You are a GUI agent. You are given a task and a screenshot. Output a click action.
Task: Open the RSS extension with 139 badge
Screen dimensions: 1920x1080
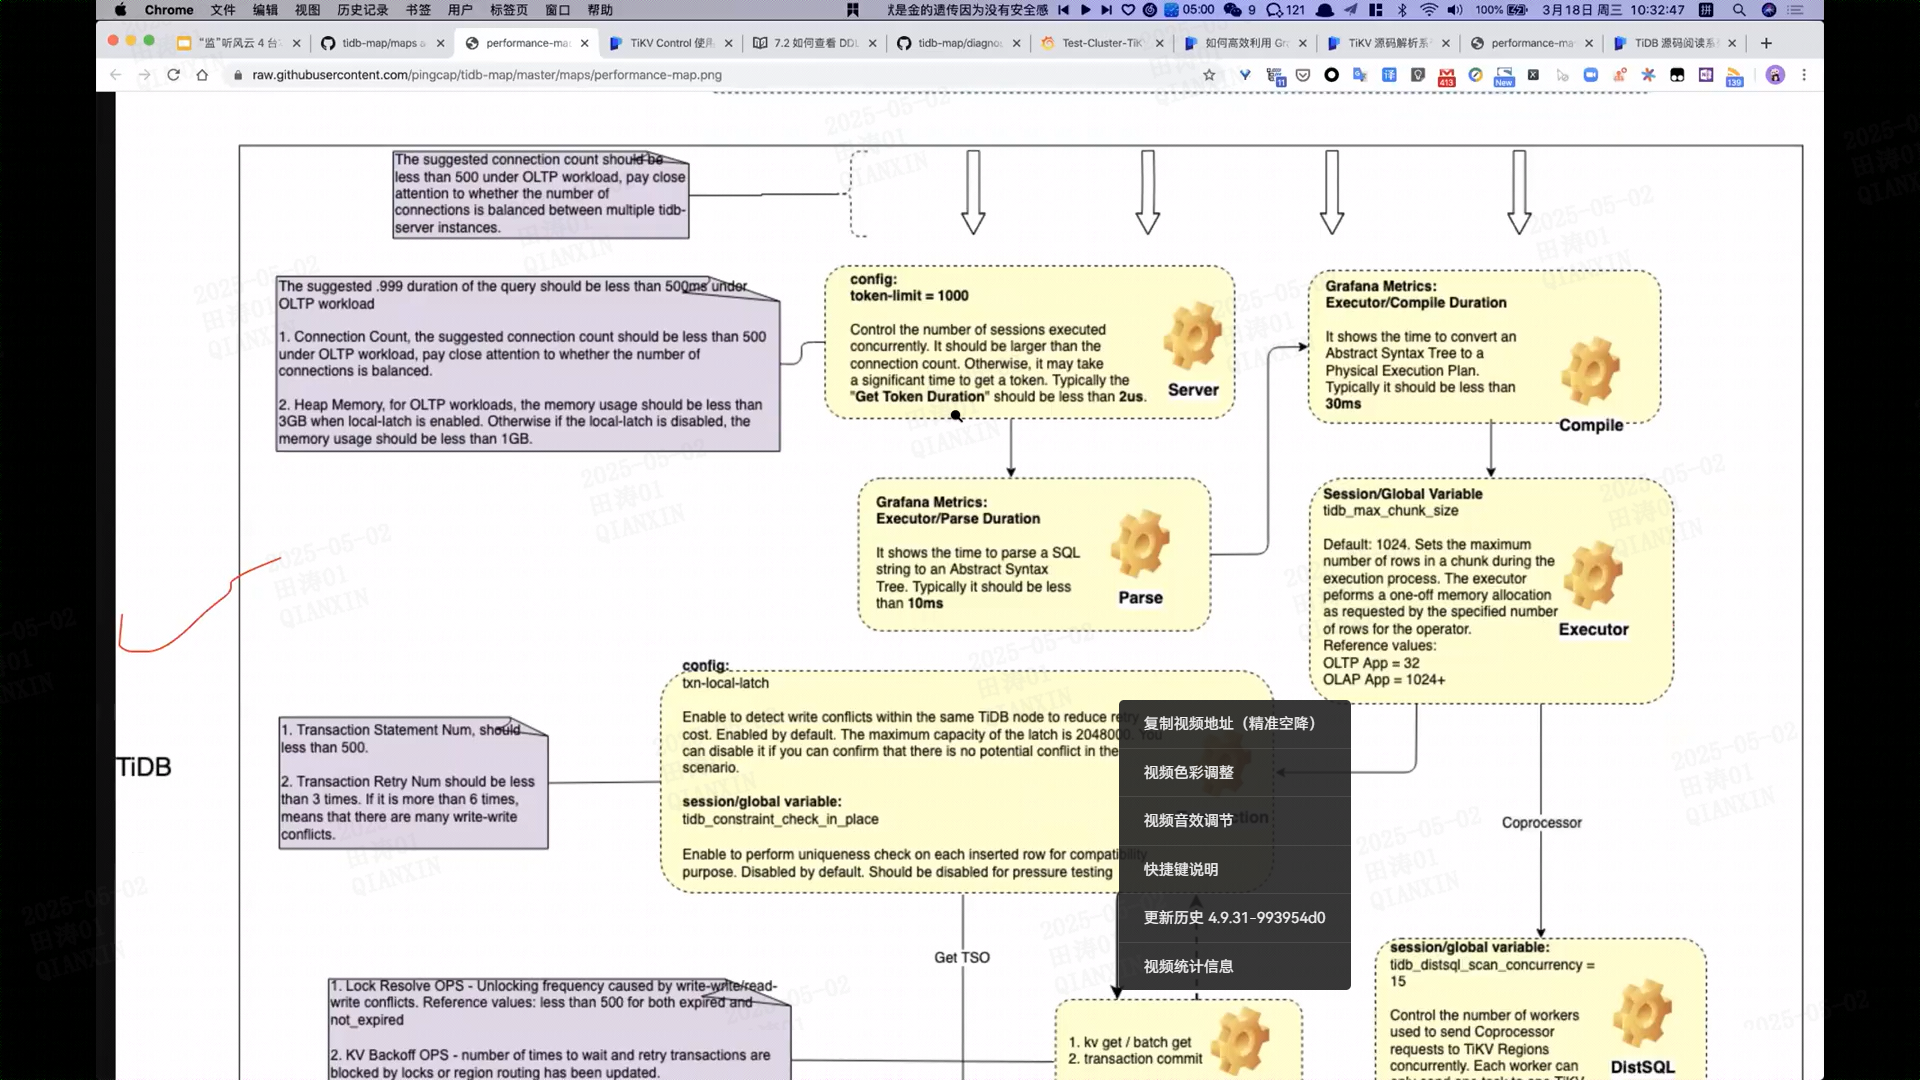pyautogui.click(x=1734, y=76)
